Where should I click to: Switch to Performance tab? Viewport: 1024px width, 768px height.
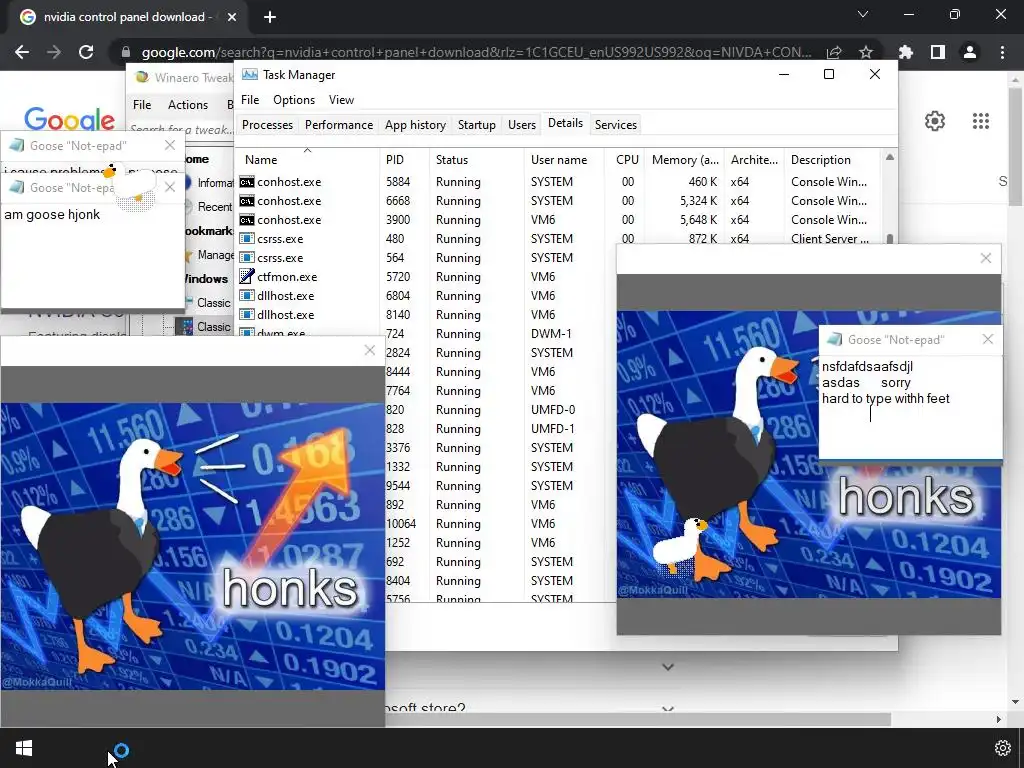pyautogui.click(x=339, y=125)
